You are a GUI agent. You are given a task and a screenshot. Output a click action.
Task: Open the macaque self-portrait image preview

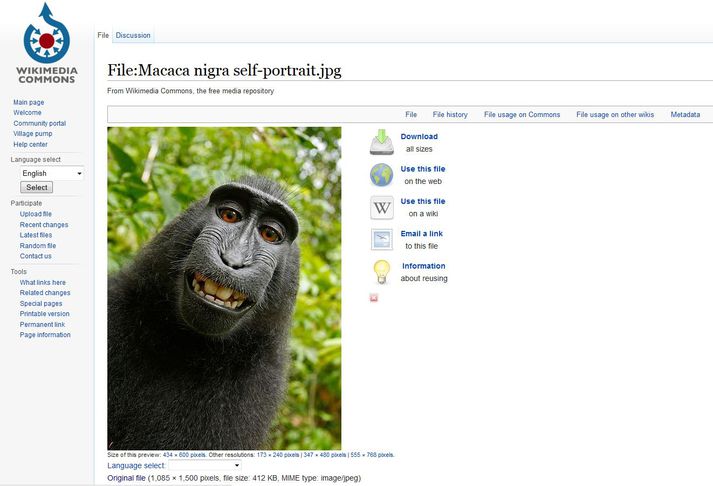point(224,288)
